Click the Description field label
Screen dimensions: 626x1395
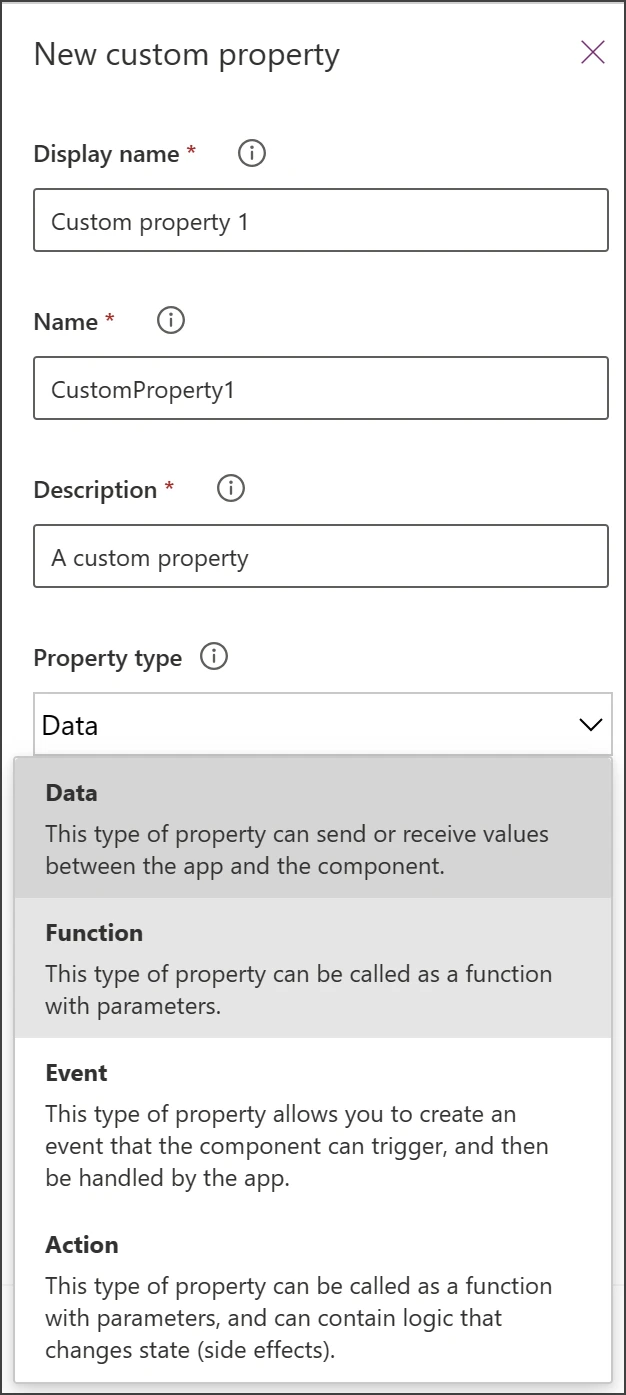click(95, 490)
